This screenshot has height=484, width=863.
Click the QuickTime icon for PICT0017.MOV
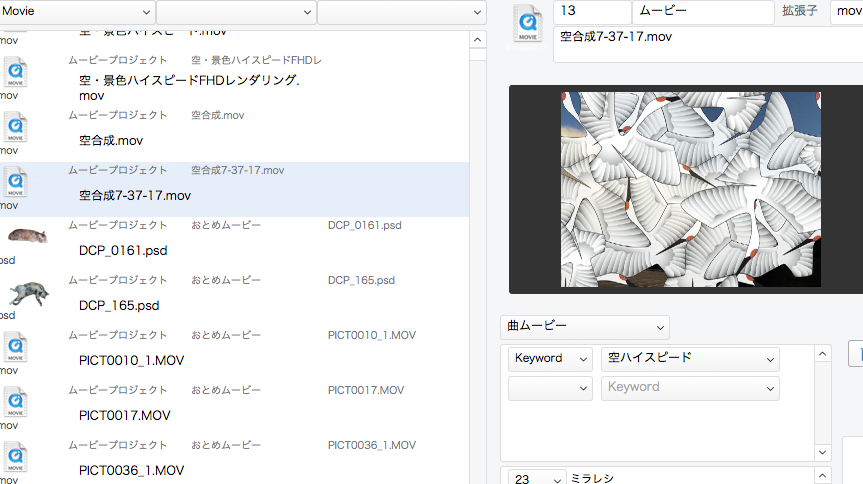15,403
